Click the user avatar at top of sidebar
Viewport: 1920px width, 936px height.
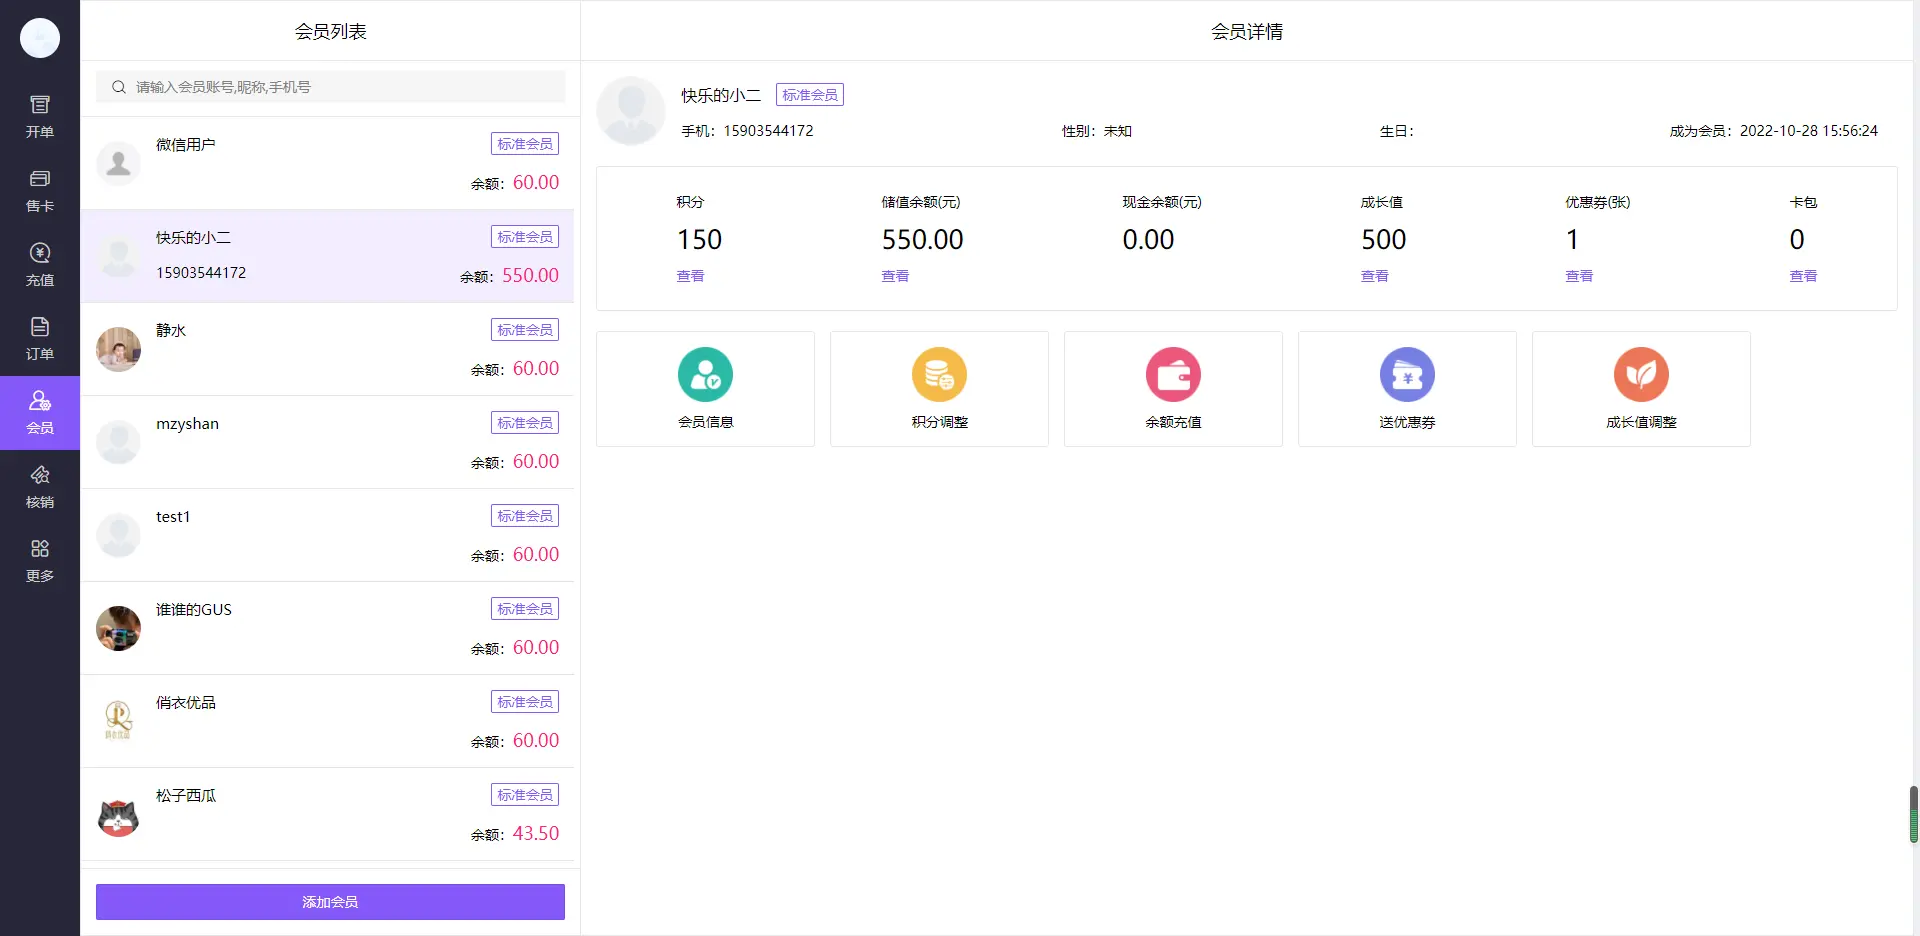[40, 38]
